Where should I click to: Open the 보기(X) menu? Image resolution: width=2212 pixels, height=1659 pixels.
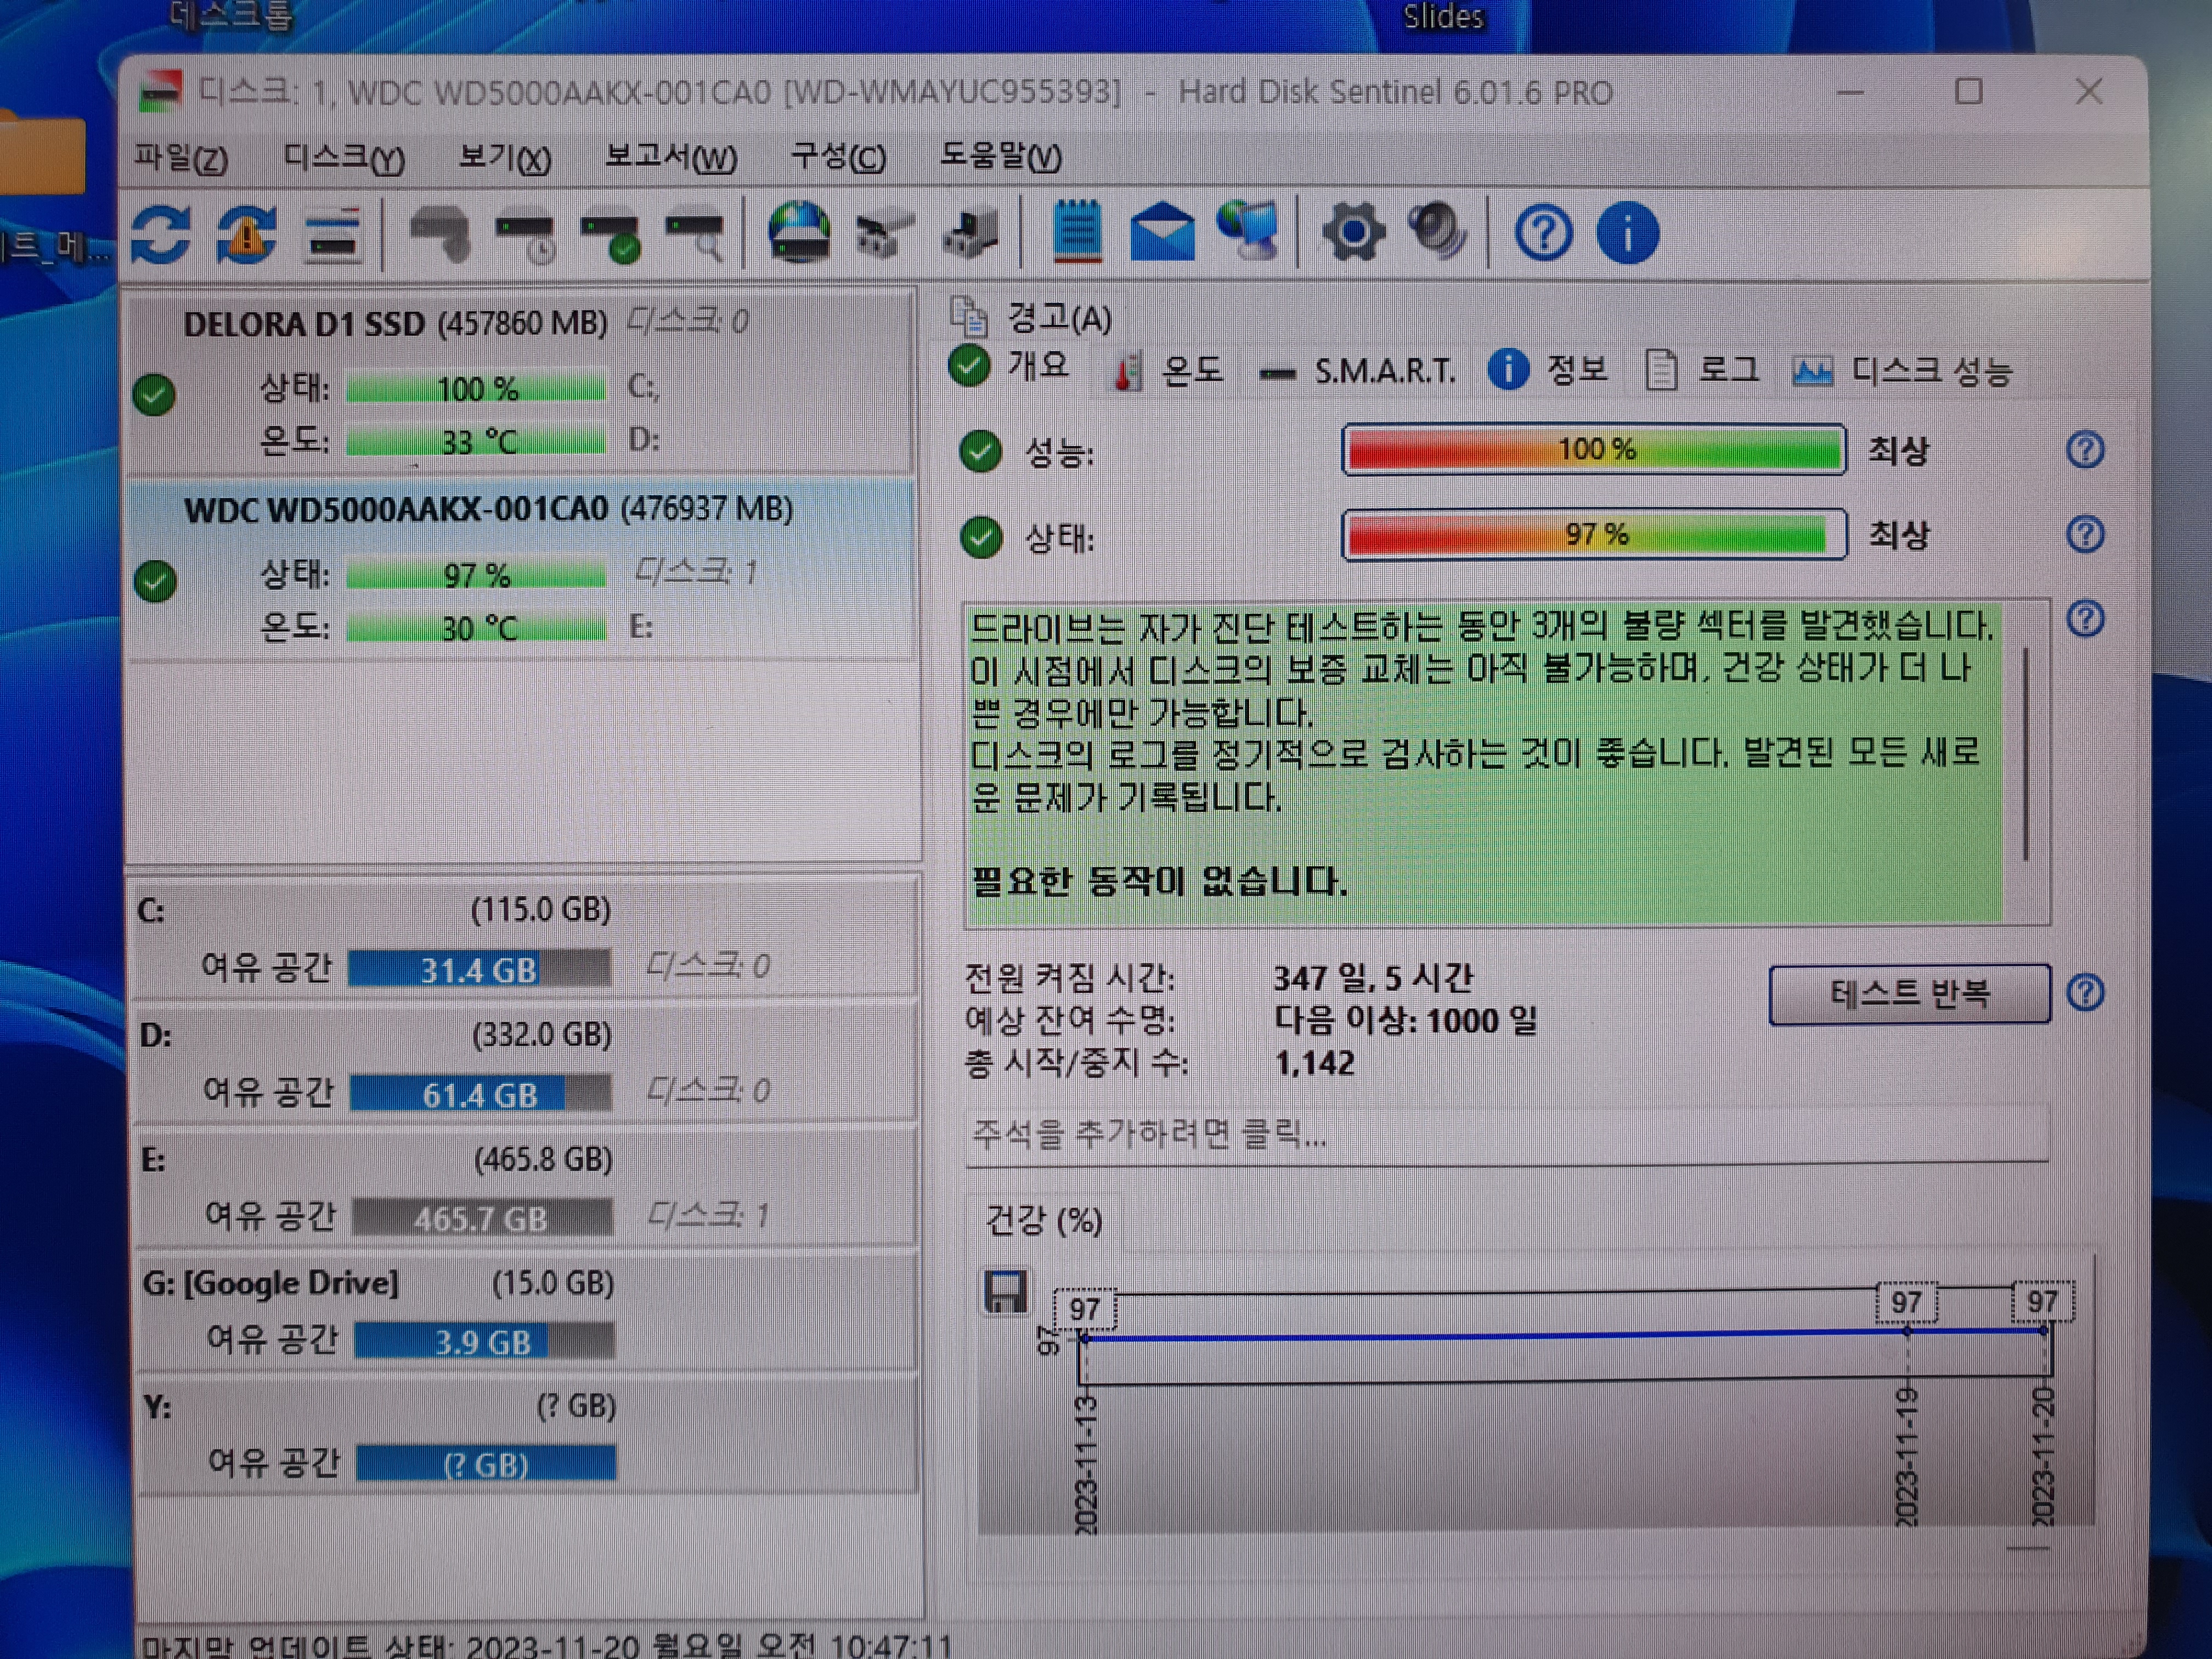504,157
